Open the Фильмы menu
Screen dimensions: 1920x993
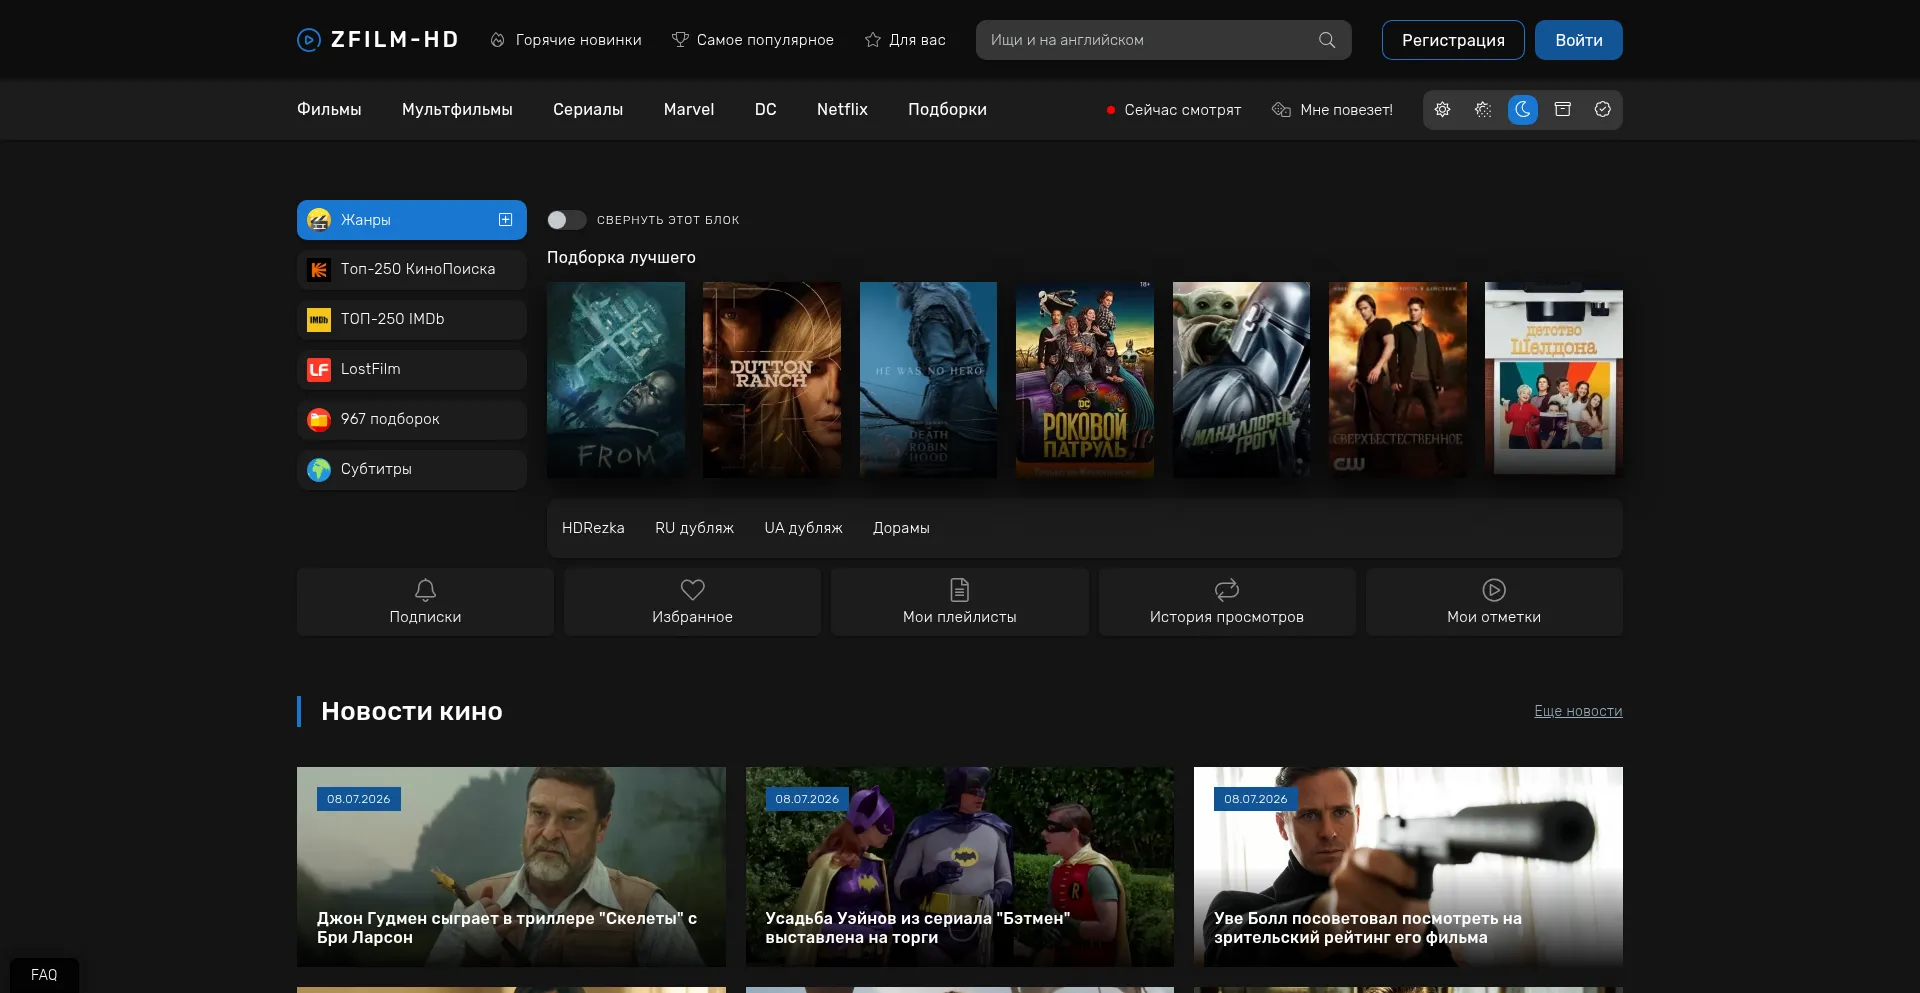point(329,109)
